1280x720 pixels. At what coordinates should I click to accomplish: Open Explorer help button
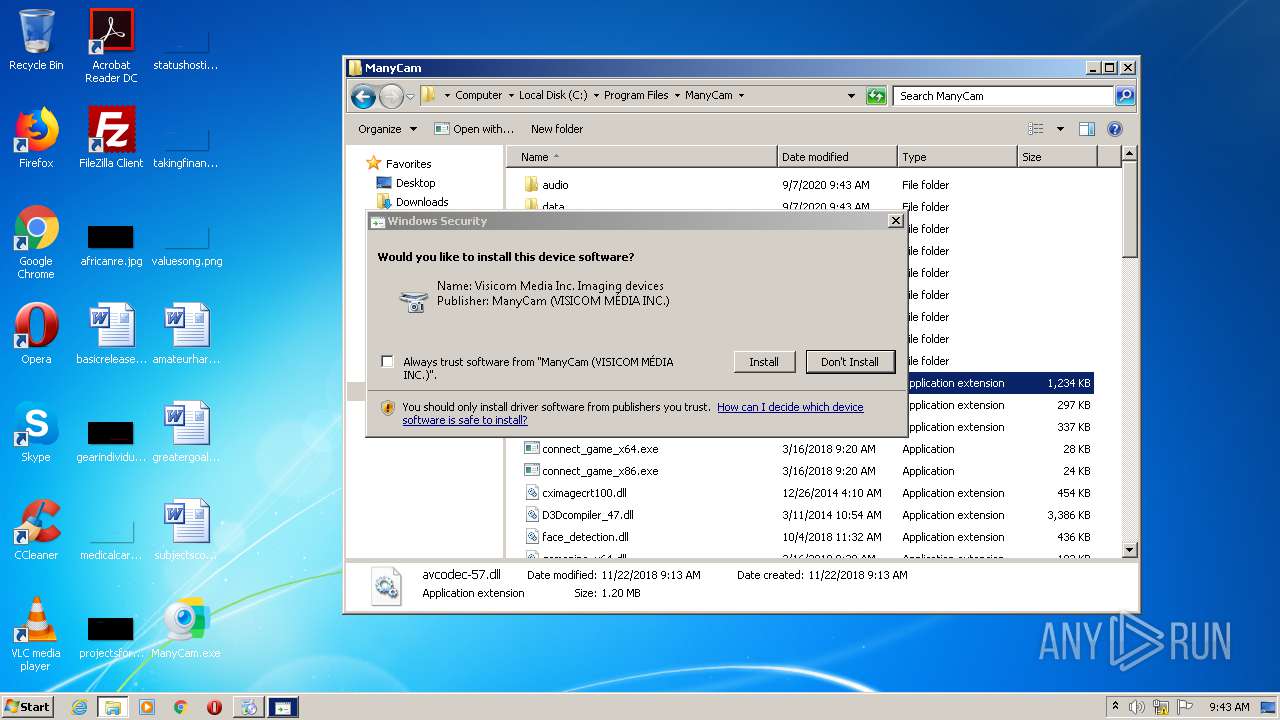click(1115, 129)
